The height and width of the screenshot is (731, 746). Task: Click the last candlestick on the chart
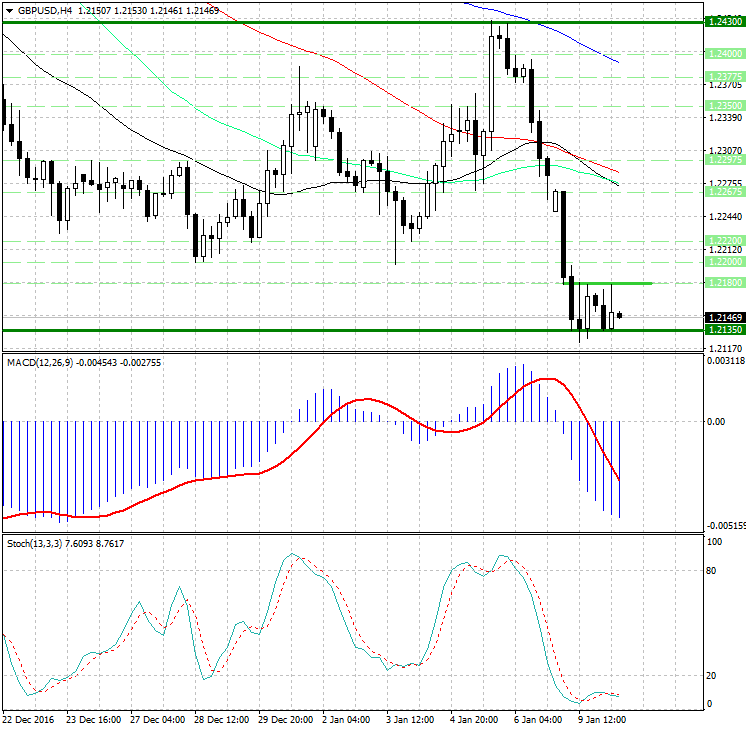click(x=620, y=316)
